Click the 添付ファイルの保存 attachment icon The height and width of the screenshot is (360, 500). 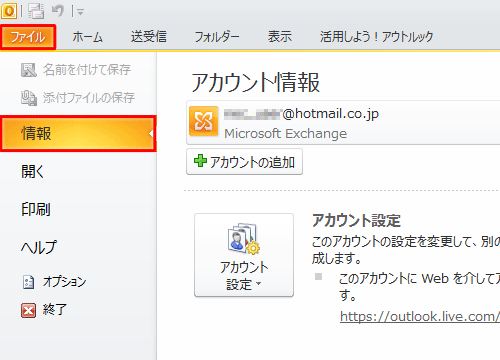[29, 98]
